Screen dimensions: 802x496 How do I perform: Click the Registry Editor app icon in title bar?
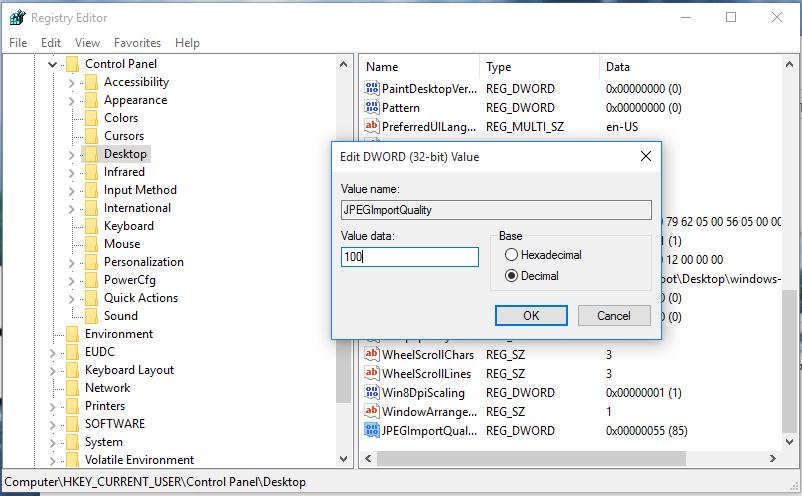16,17
